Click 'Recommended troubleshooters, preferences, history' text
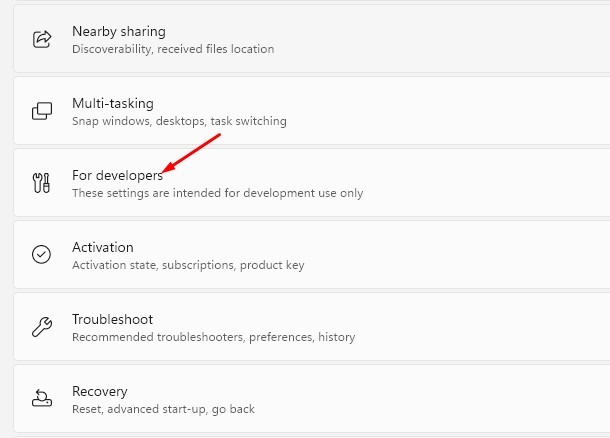The image size is (610, 438). click(214, 337)
